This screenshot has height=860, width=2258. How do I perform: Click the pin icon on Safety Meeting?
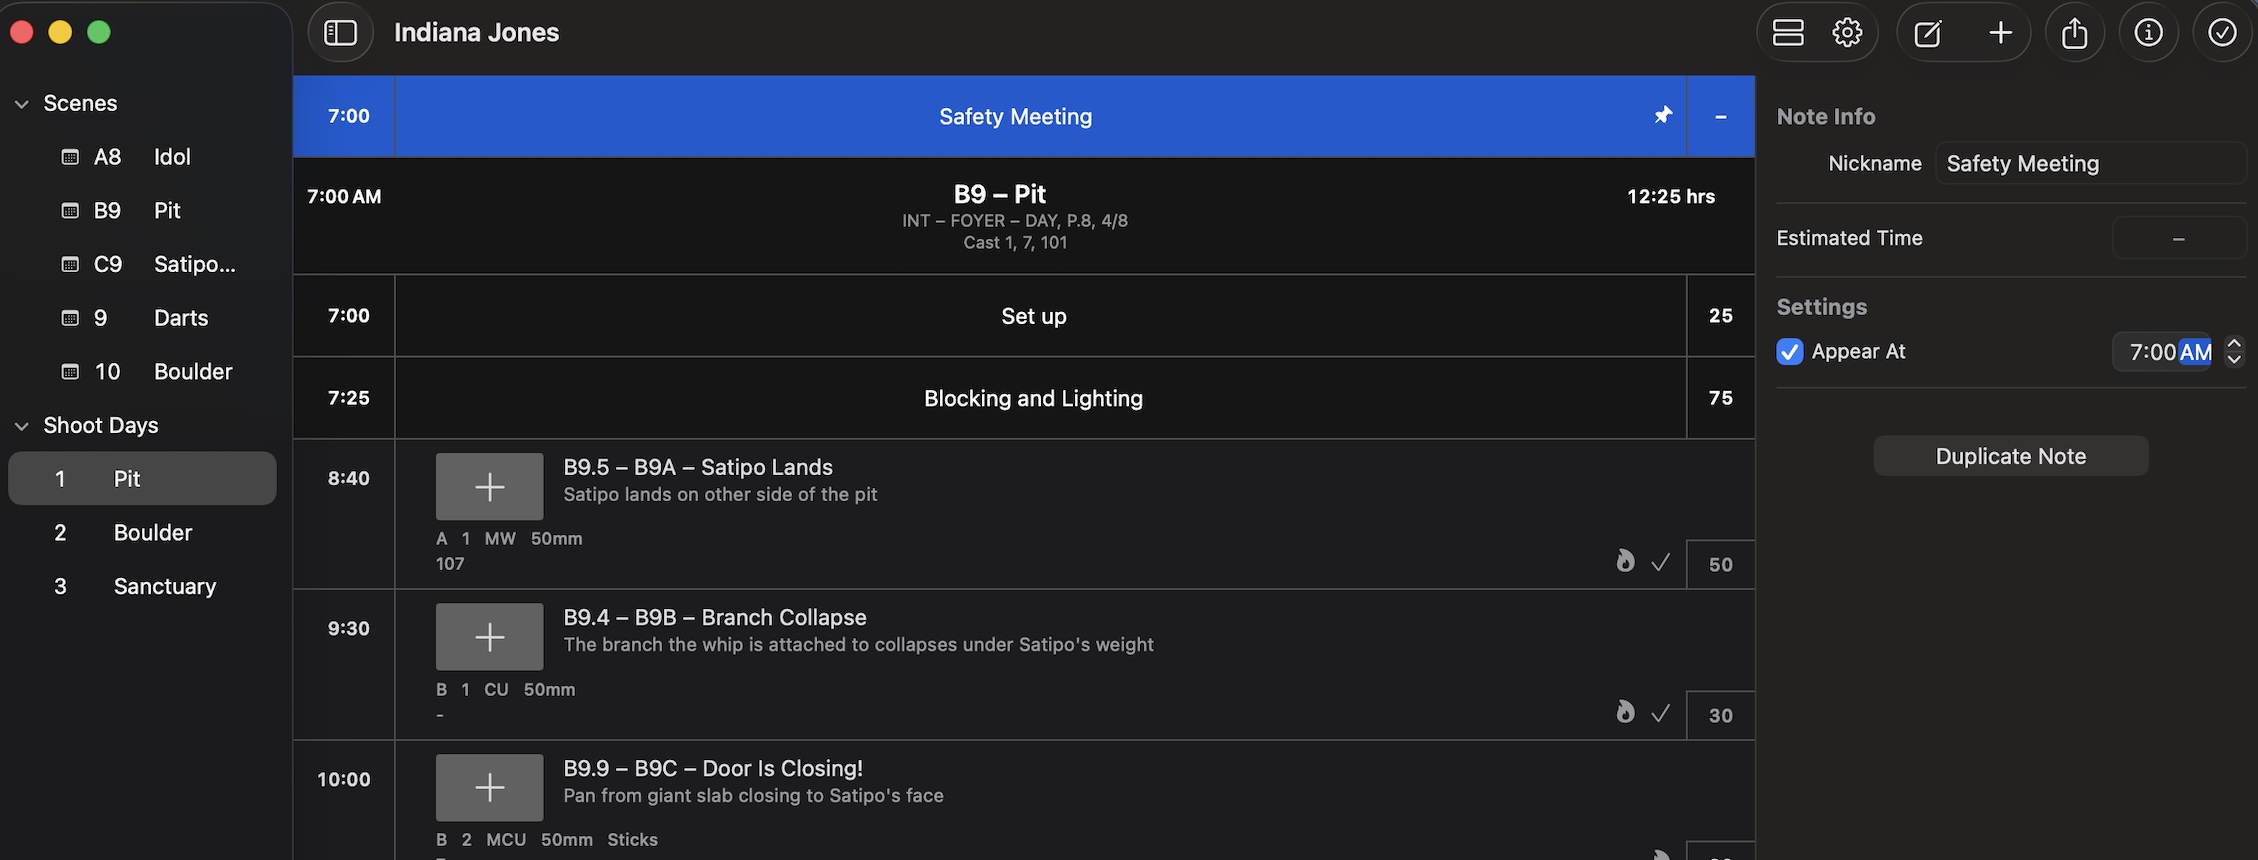[1663, 116]
